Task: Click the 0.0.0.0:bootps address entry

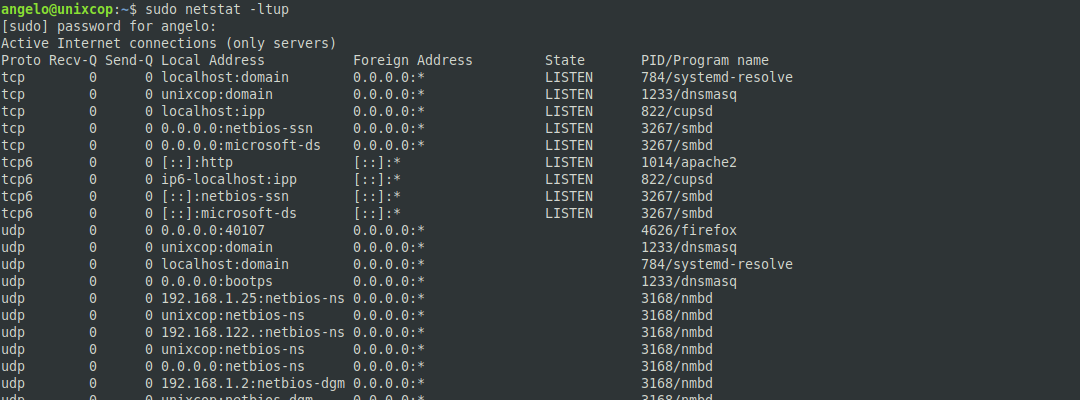Action: pyautogui.click(x=217, y=282)
